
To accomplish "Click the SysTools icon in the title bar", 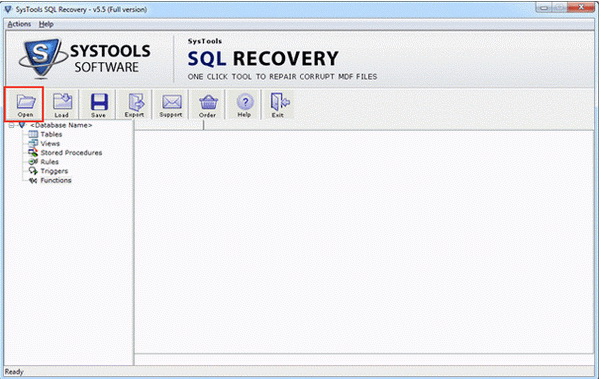I will (x=8, y=9).
